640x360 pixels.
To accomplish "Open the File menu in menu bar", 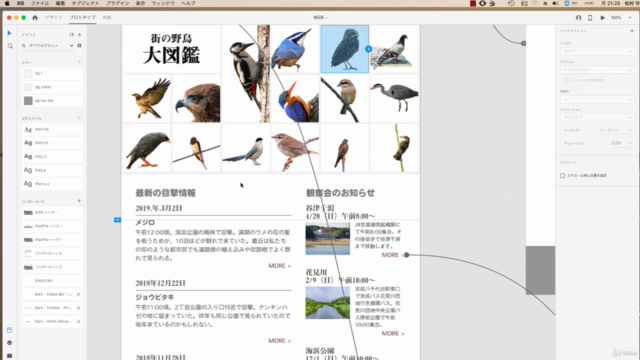I will 40,3.
